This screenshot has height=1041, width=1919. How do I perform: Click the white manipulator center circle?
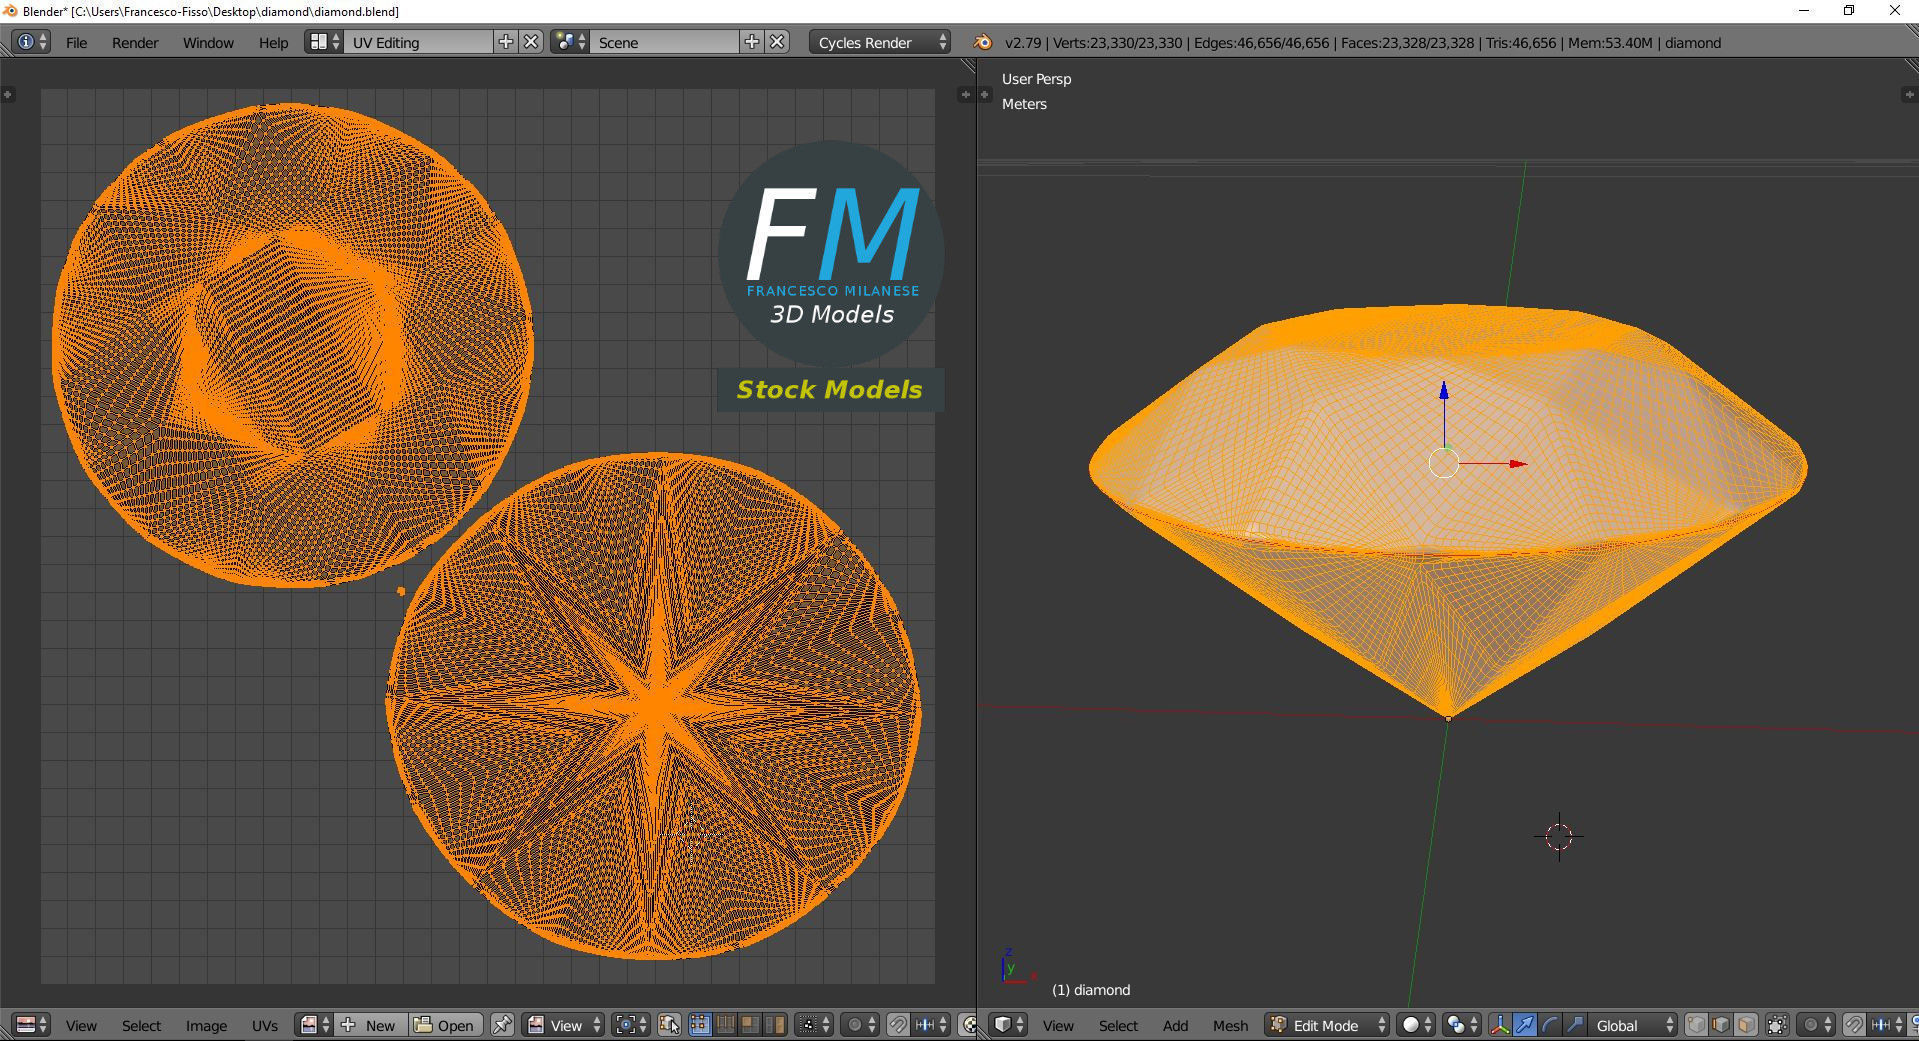(x=1444, y=463)
